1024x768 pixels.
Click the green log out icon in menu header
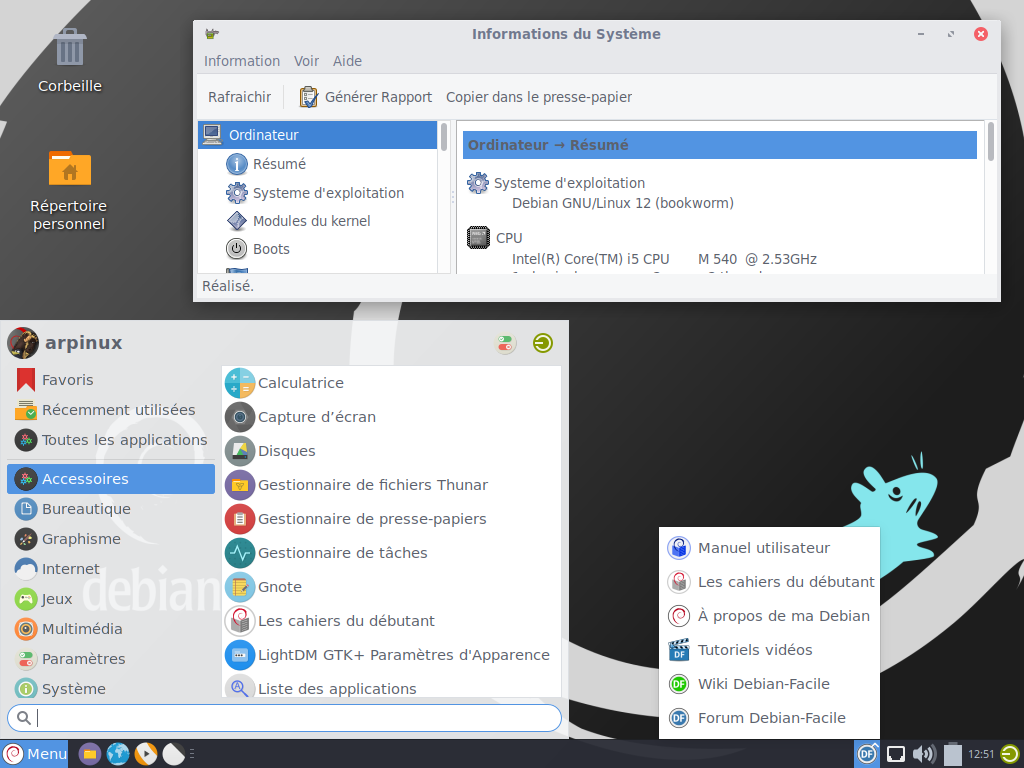tap(543, 343)
